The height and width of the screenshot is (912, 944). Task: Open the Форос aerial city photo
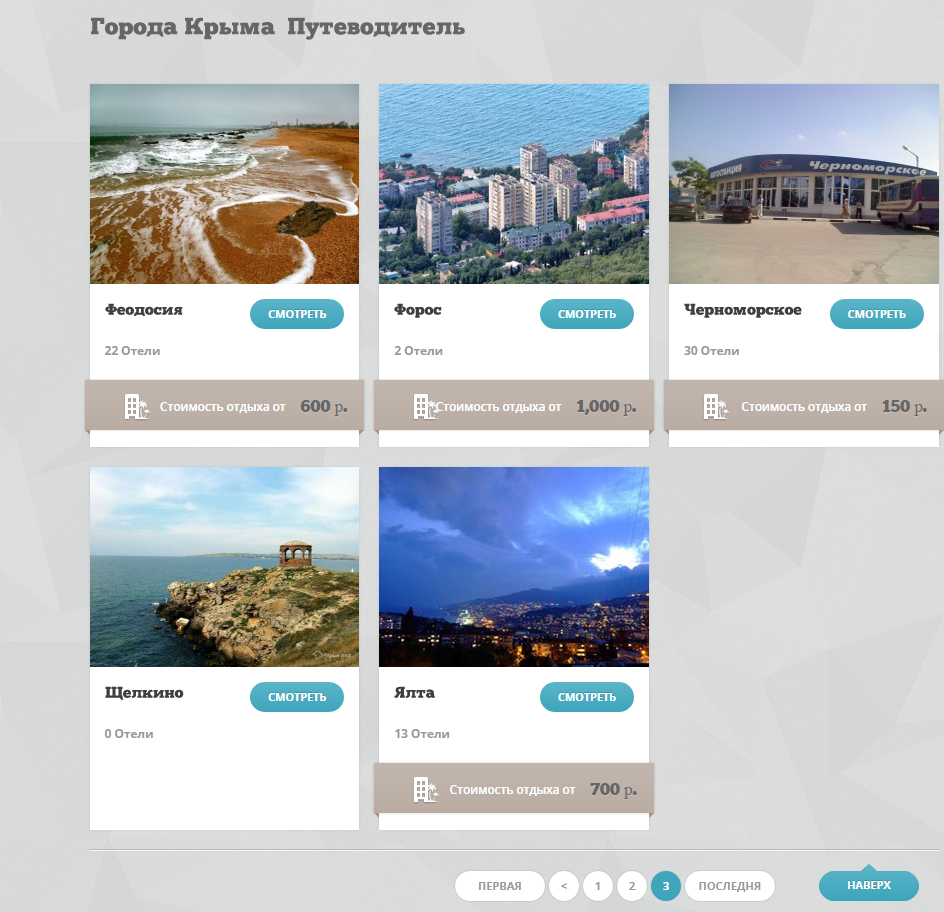tap(514, 184)
